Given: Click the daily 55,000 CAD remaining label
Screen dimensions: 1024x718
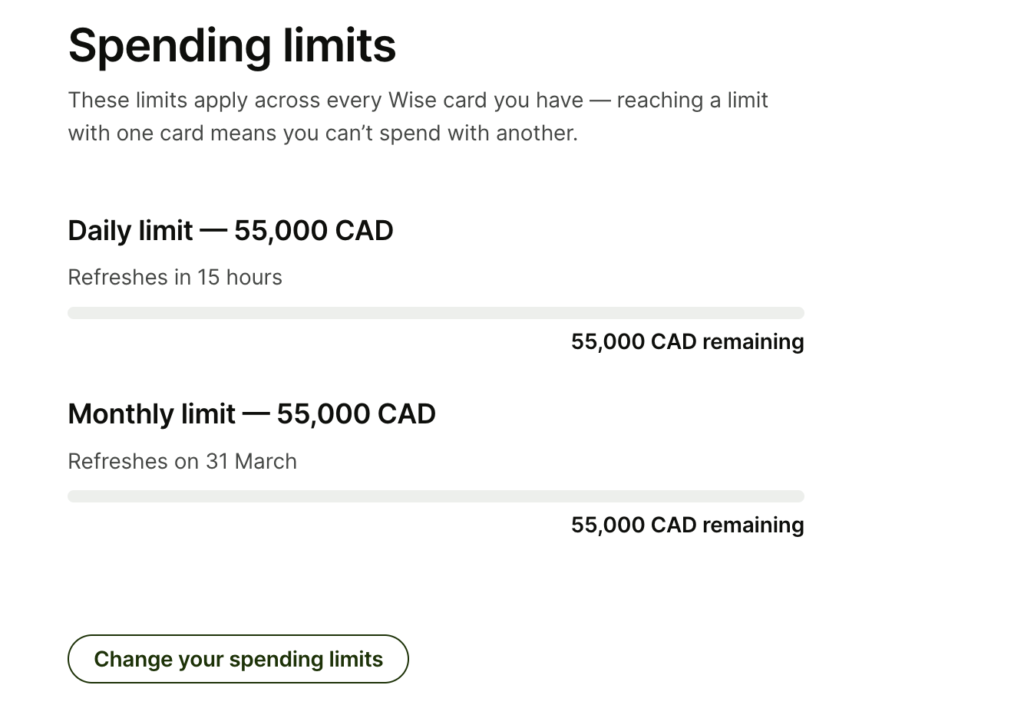Looking at the screenshot, I should tap(688, 342).
